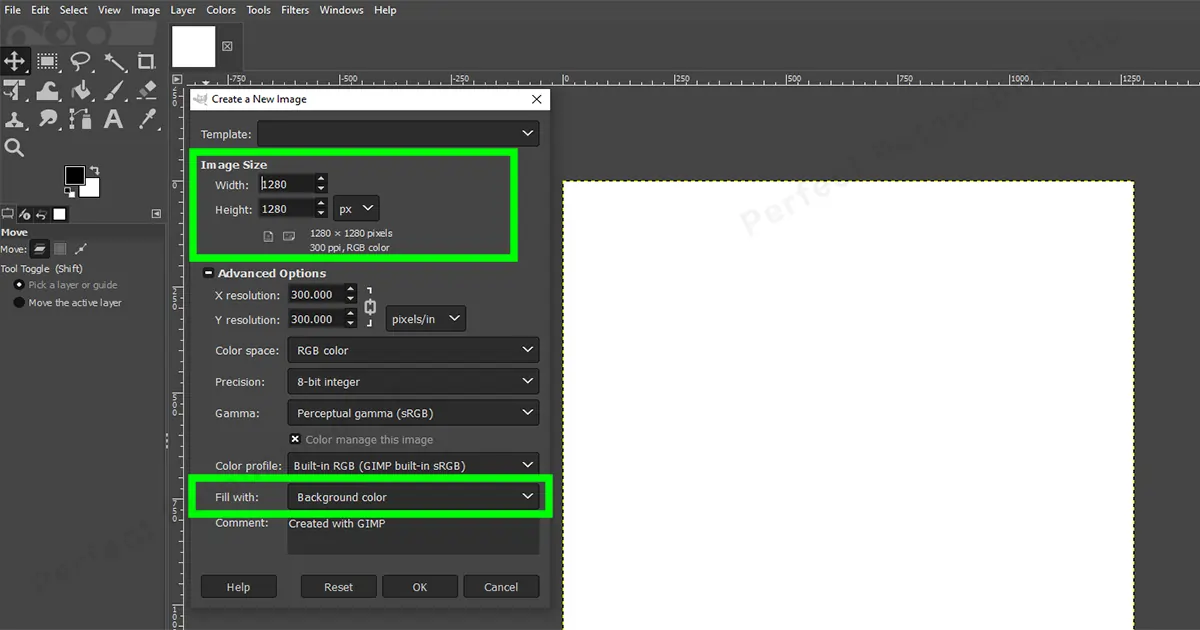The width and height of the screenshot is (1200, 630).
Task: Open the Template dropdown
Action: [397, 133]
